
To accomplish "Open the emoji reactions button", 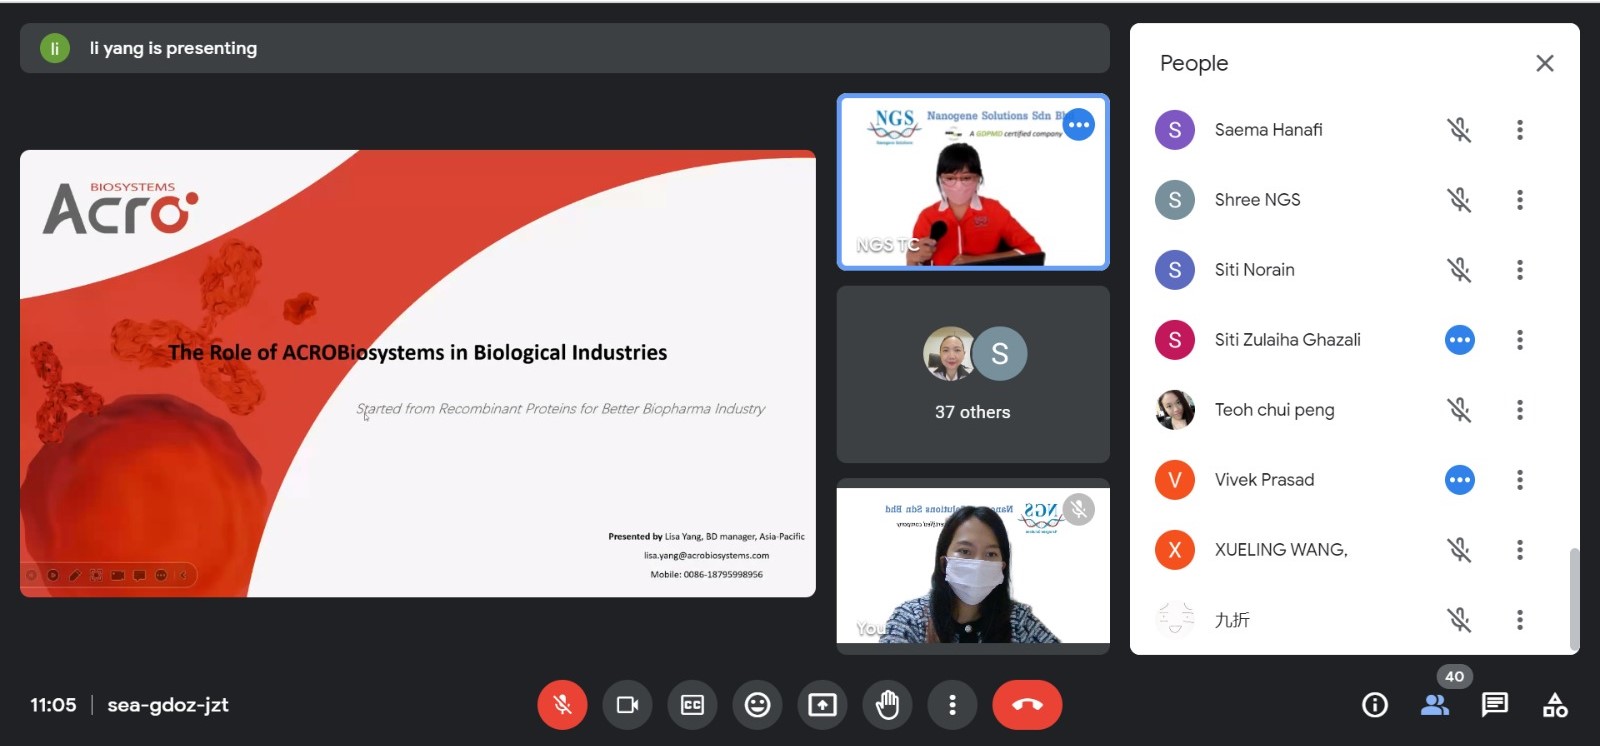I will (x=757, y=705).
